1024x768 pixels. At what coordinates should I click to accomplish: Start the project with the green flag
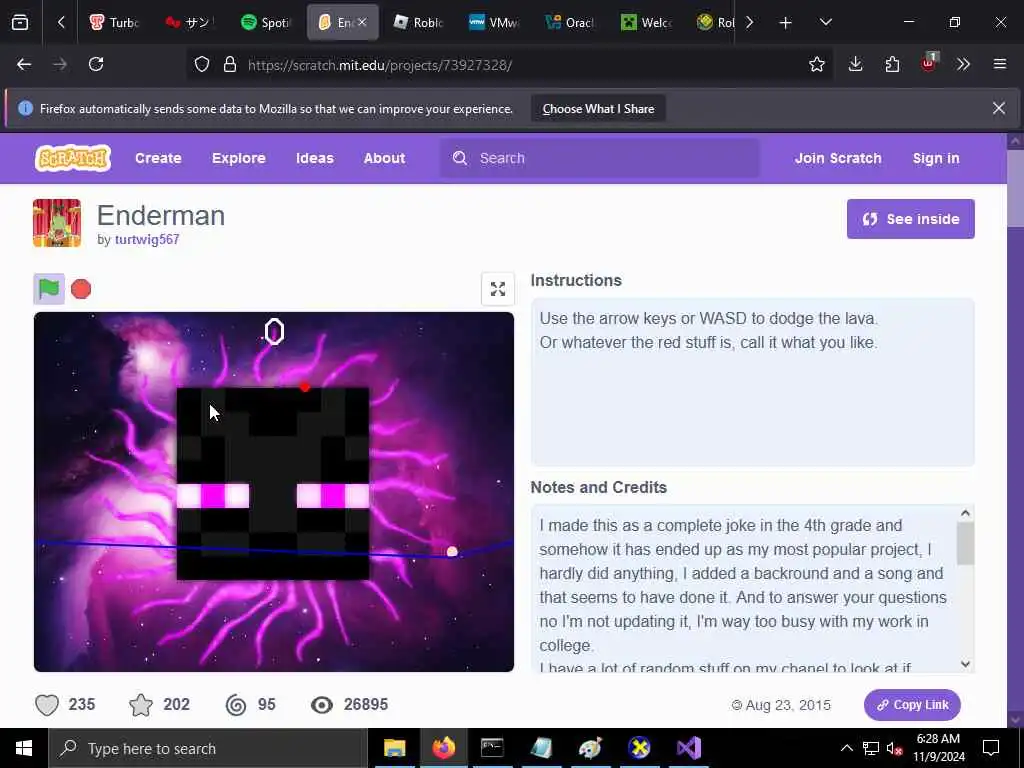(x=49, y=289)
